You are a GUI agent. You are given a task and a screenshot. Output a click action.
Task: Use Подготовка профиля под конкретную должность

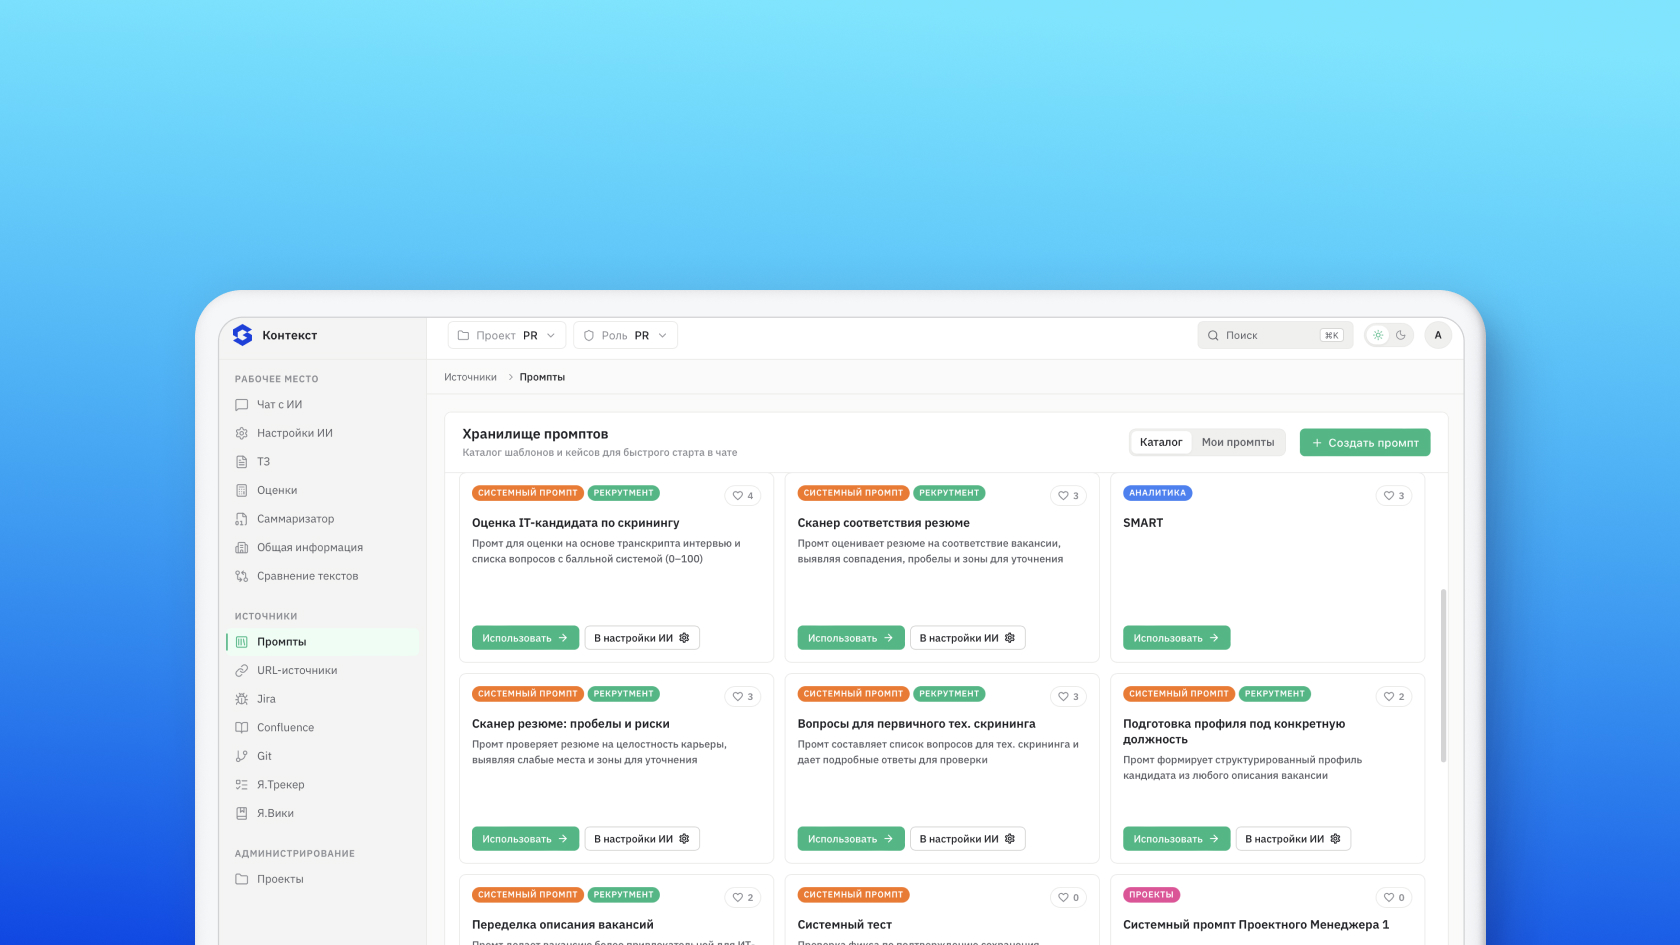tap(1176, 839)
